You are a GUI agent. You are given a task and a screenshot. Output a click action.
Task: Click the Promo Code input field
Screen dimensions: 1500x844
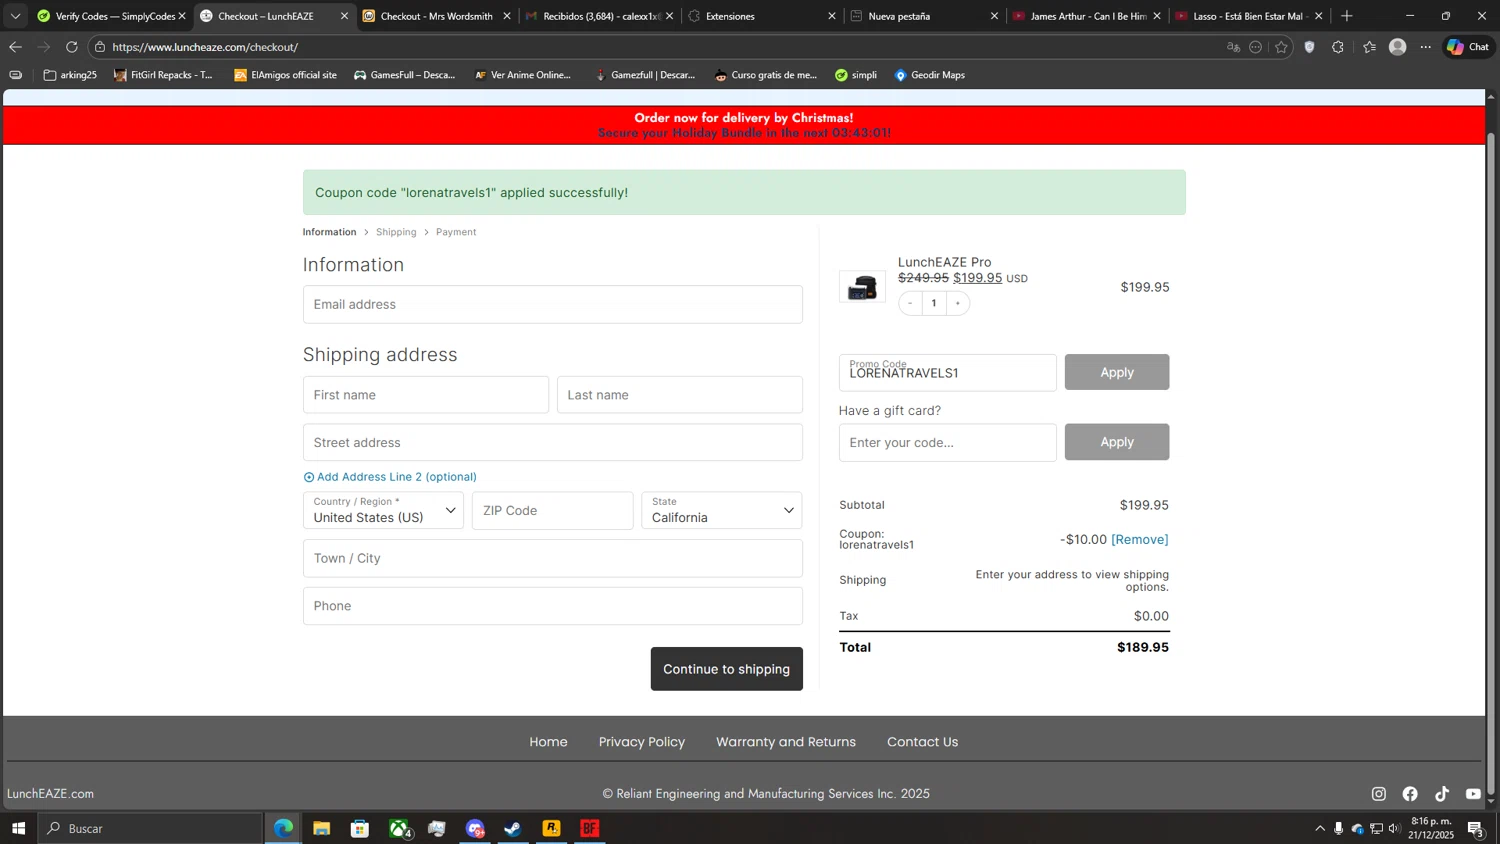click(948, 372)
